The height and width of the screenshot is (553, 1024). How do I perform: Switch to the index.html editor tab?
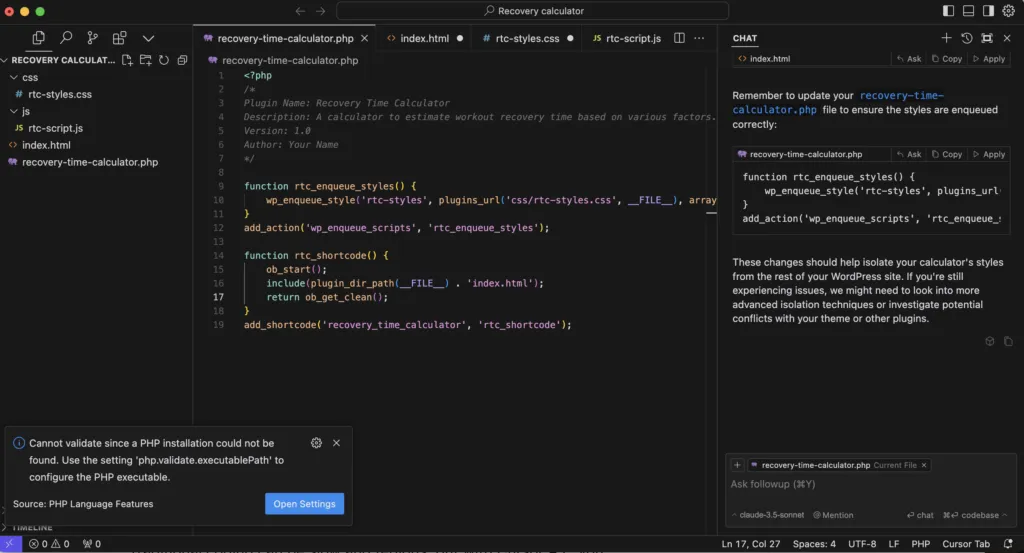[x=424, y=38]
